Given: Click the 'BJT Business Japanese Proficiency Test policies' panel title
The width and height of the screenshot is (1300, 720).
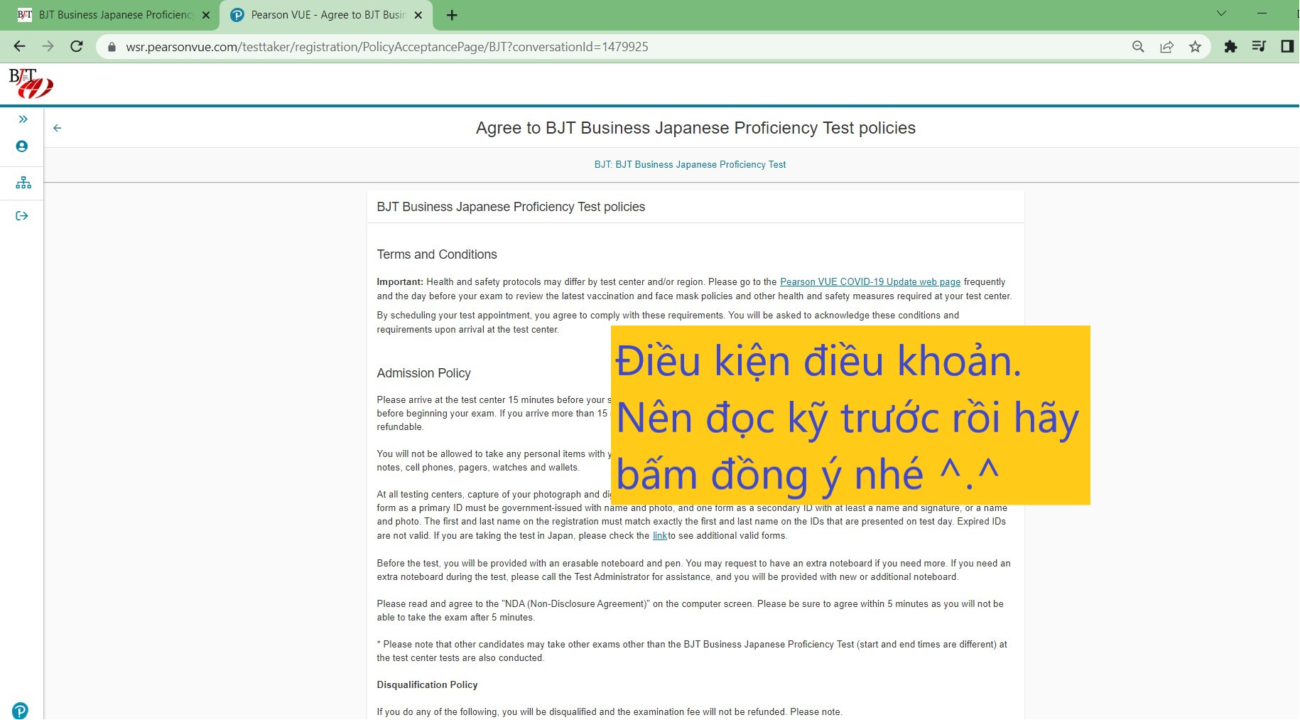Looking at the screenshot, I should (511, 207).
